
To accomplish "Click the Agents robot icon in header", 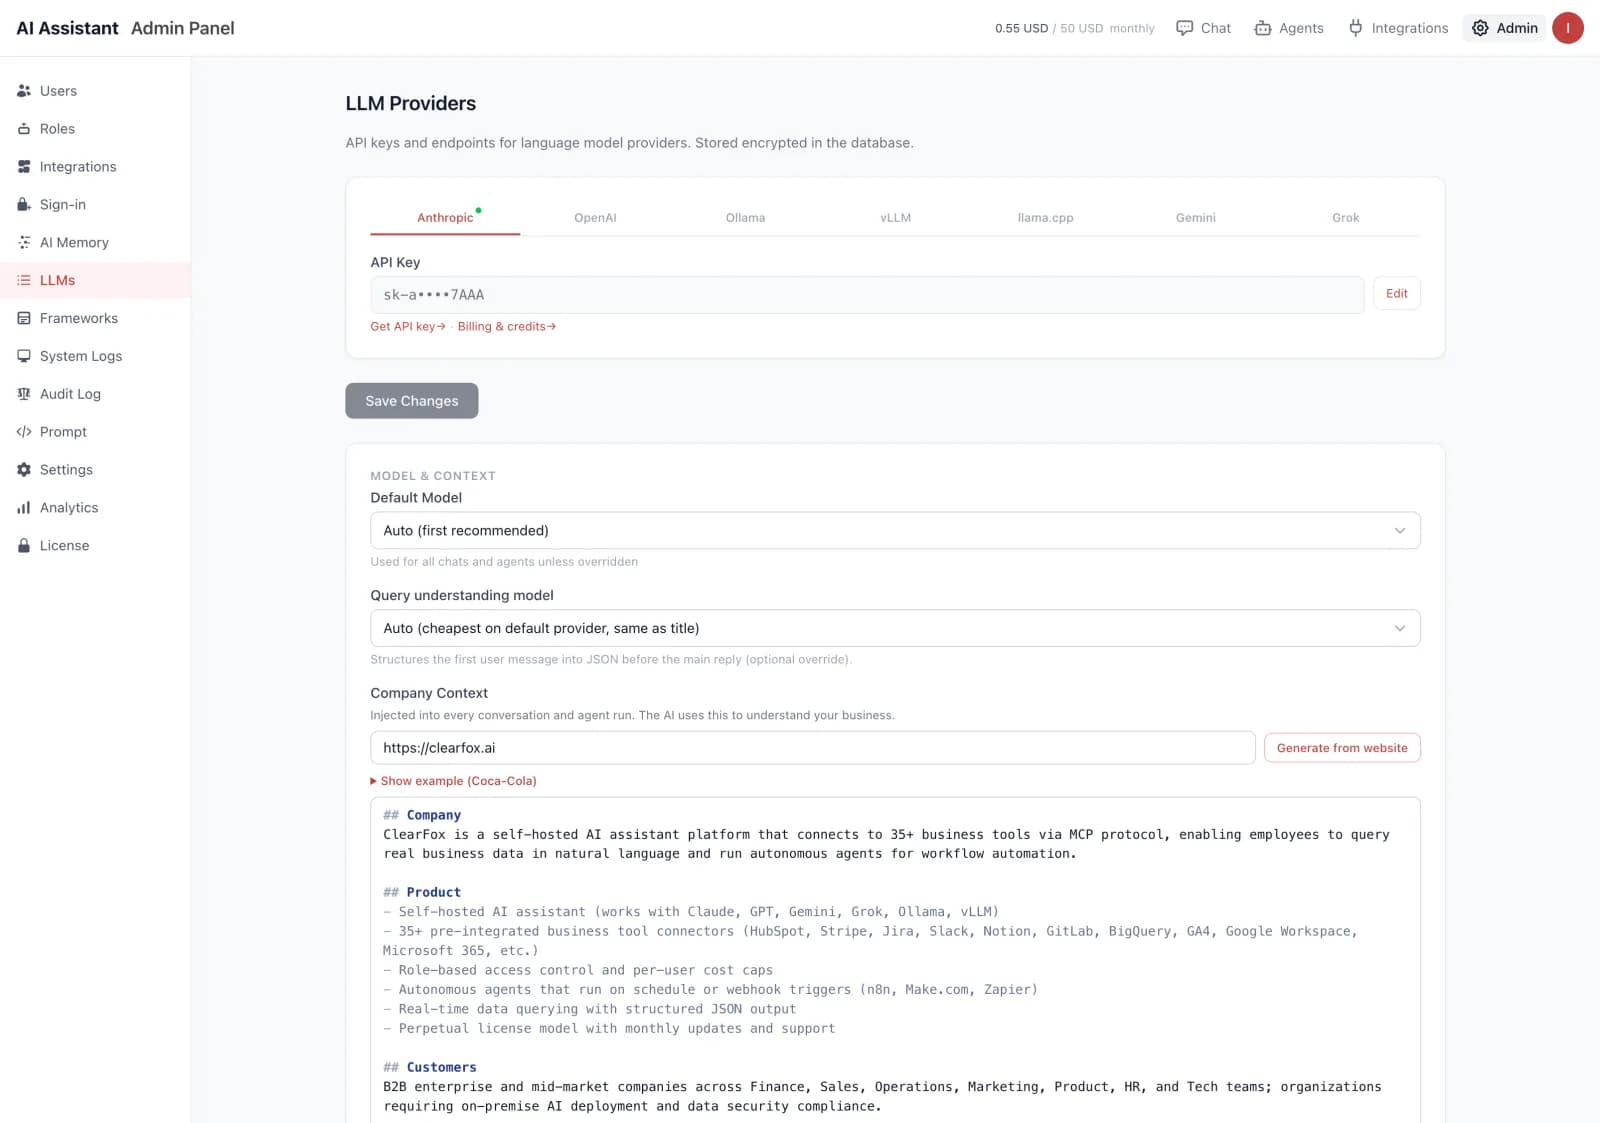I will pos(1263,28).
